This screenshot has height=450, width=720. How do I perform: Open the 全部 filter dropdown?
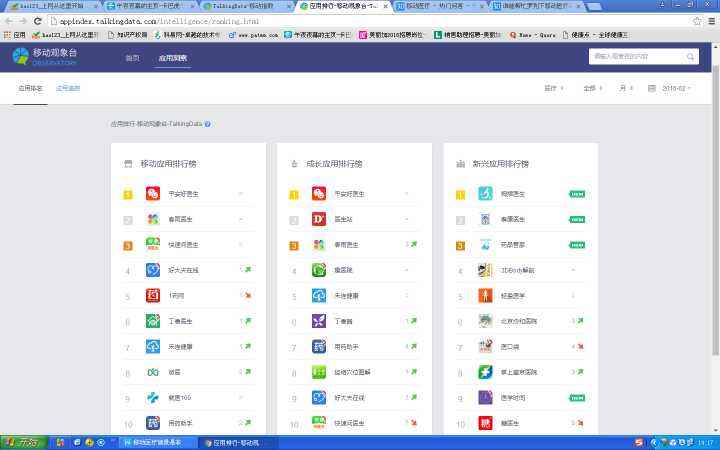click(x=593, y=88)
